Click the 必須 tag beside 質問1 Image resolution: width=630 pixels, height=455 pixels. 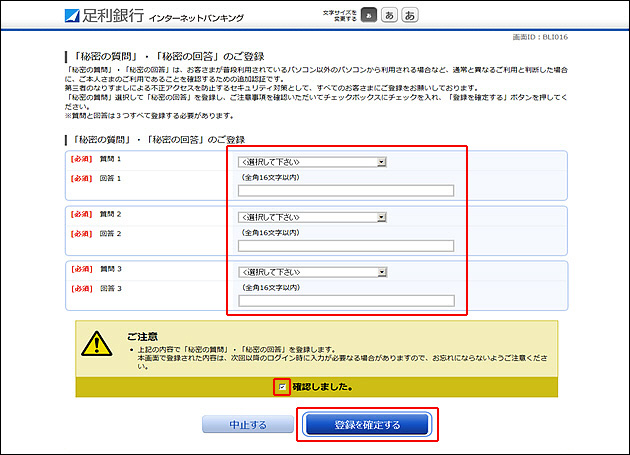pyautogui.click(x=80, y=160)
